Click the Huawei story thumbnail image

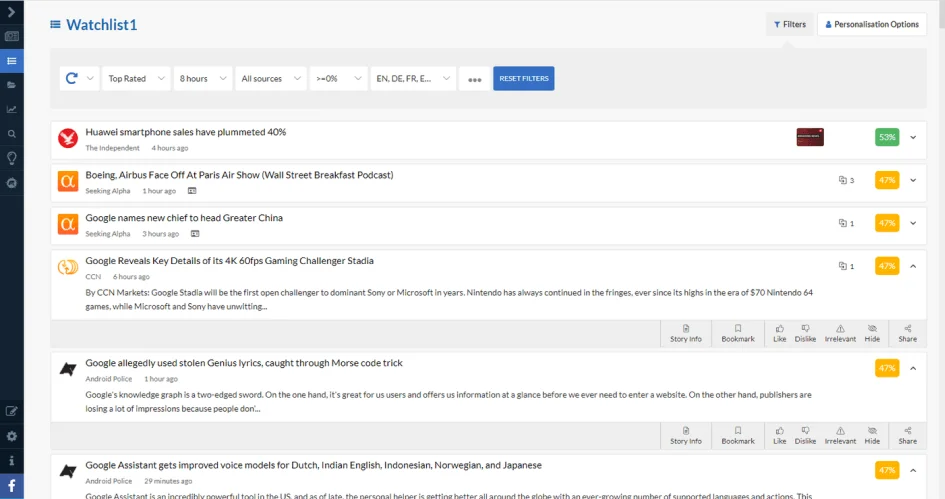click(809, 137)
